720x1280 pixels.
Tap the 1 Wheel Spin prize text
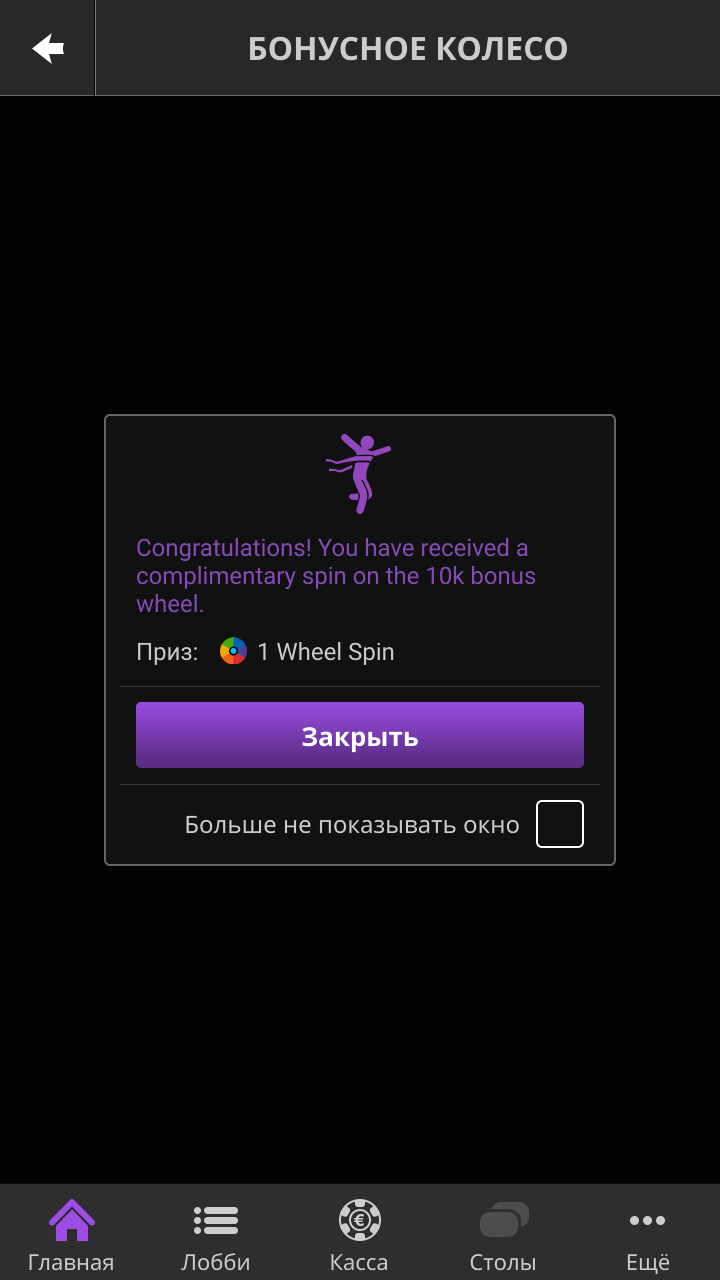(326, 652)
